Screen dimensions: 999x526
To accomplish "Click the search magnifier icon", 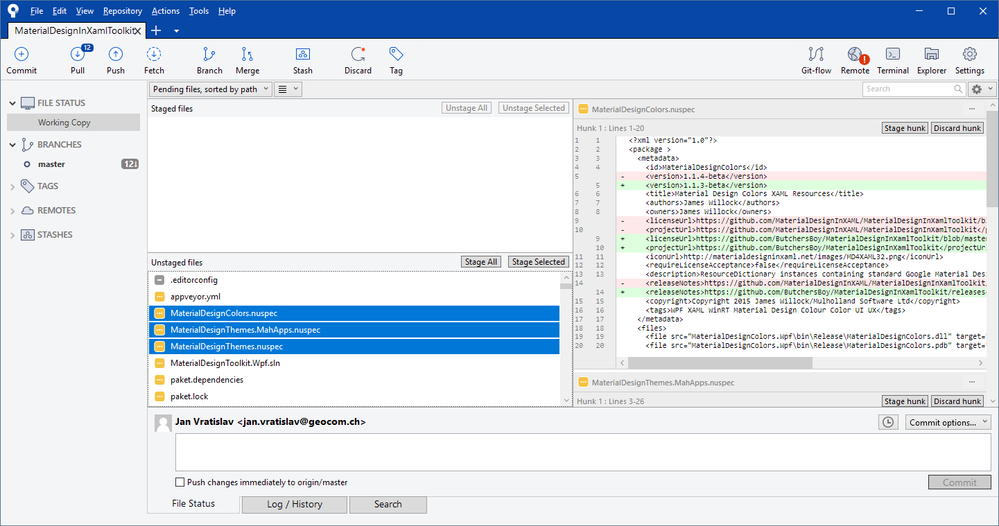I will tap(958, 89).
